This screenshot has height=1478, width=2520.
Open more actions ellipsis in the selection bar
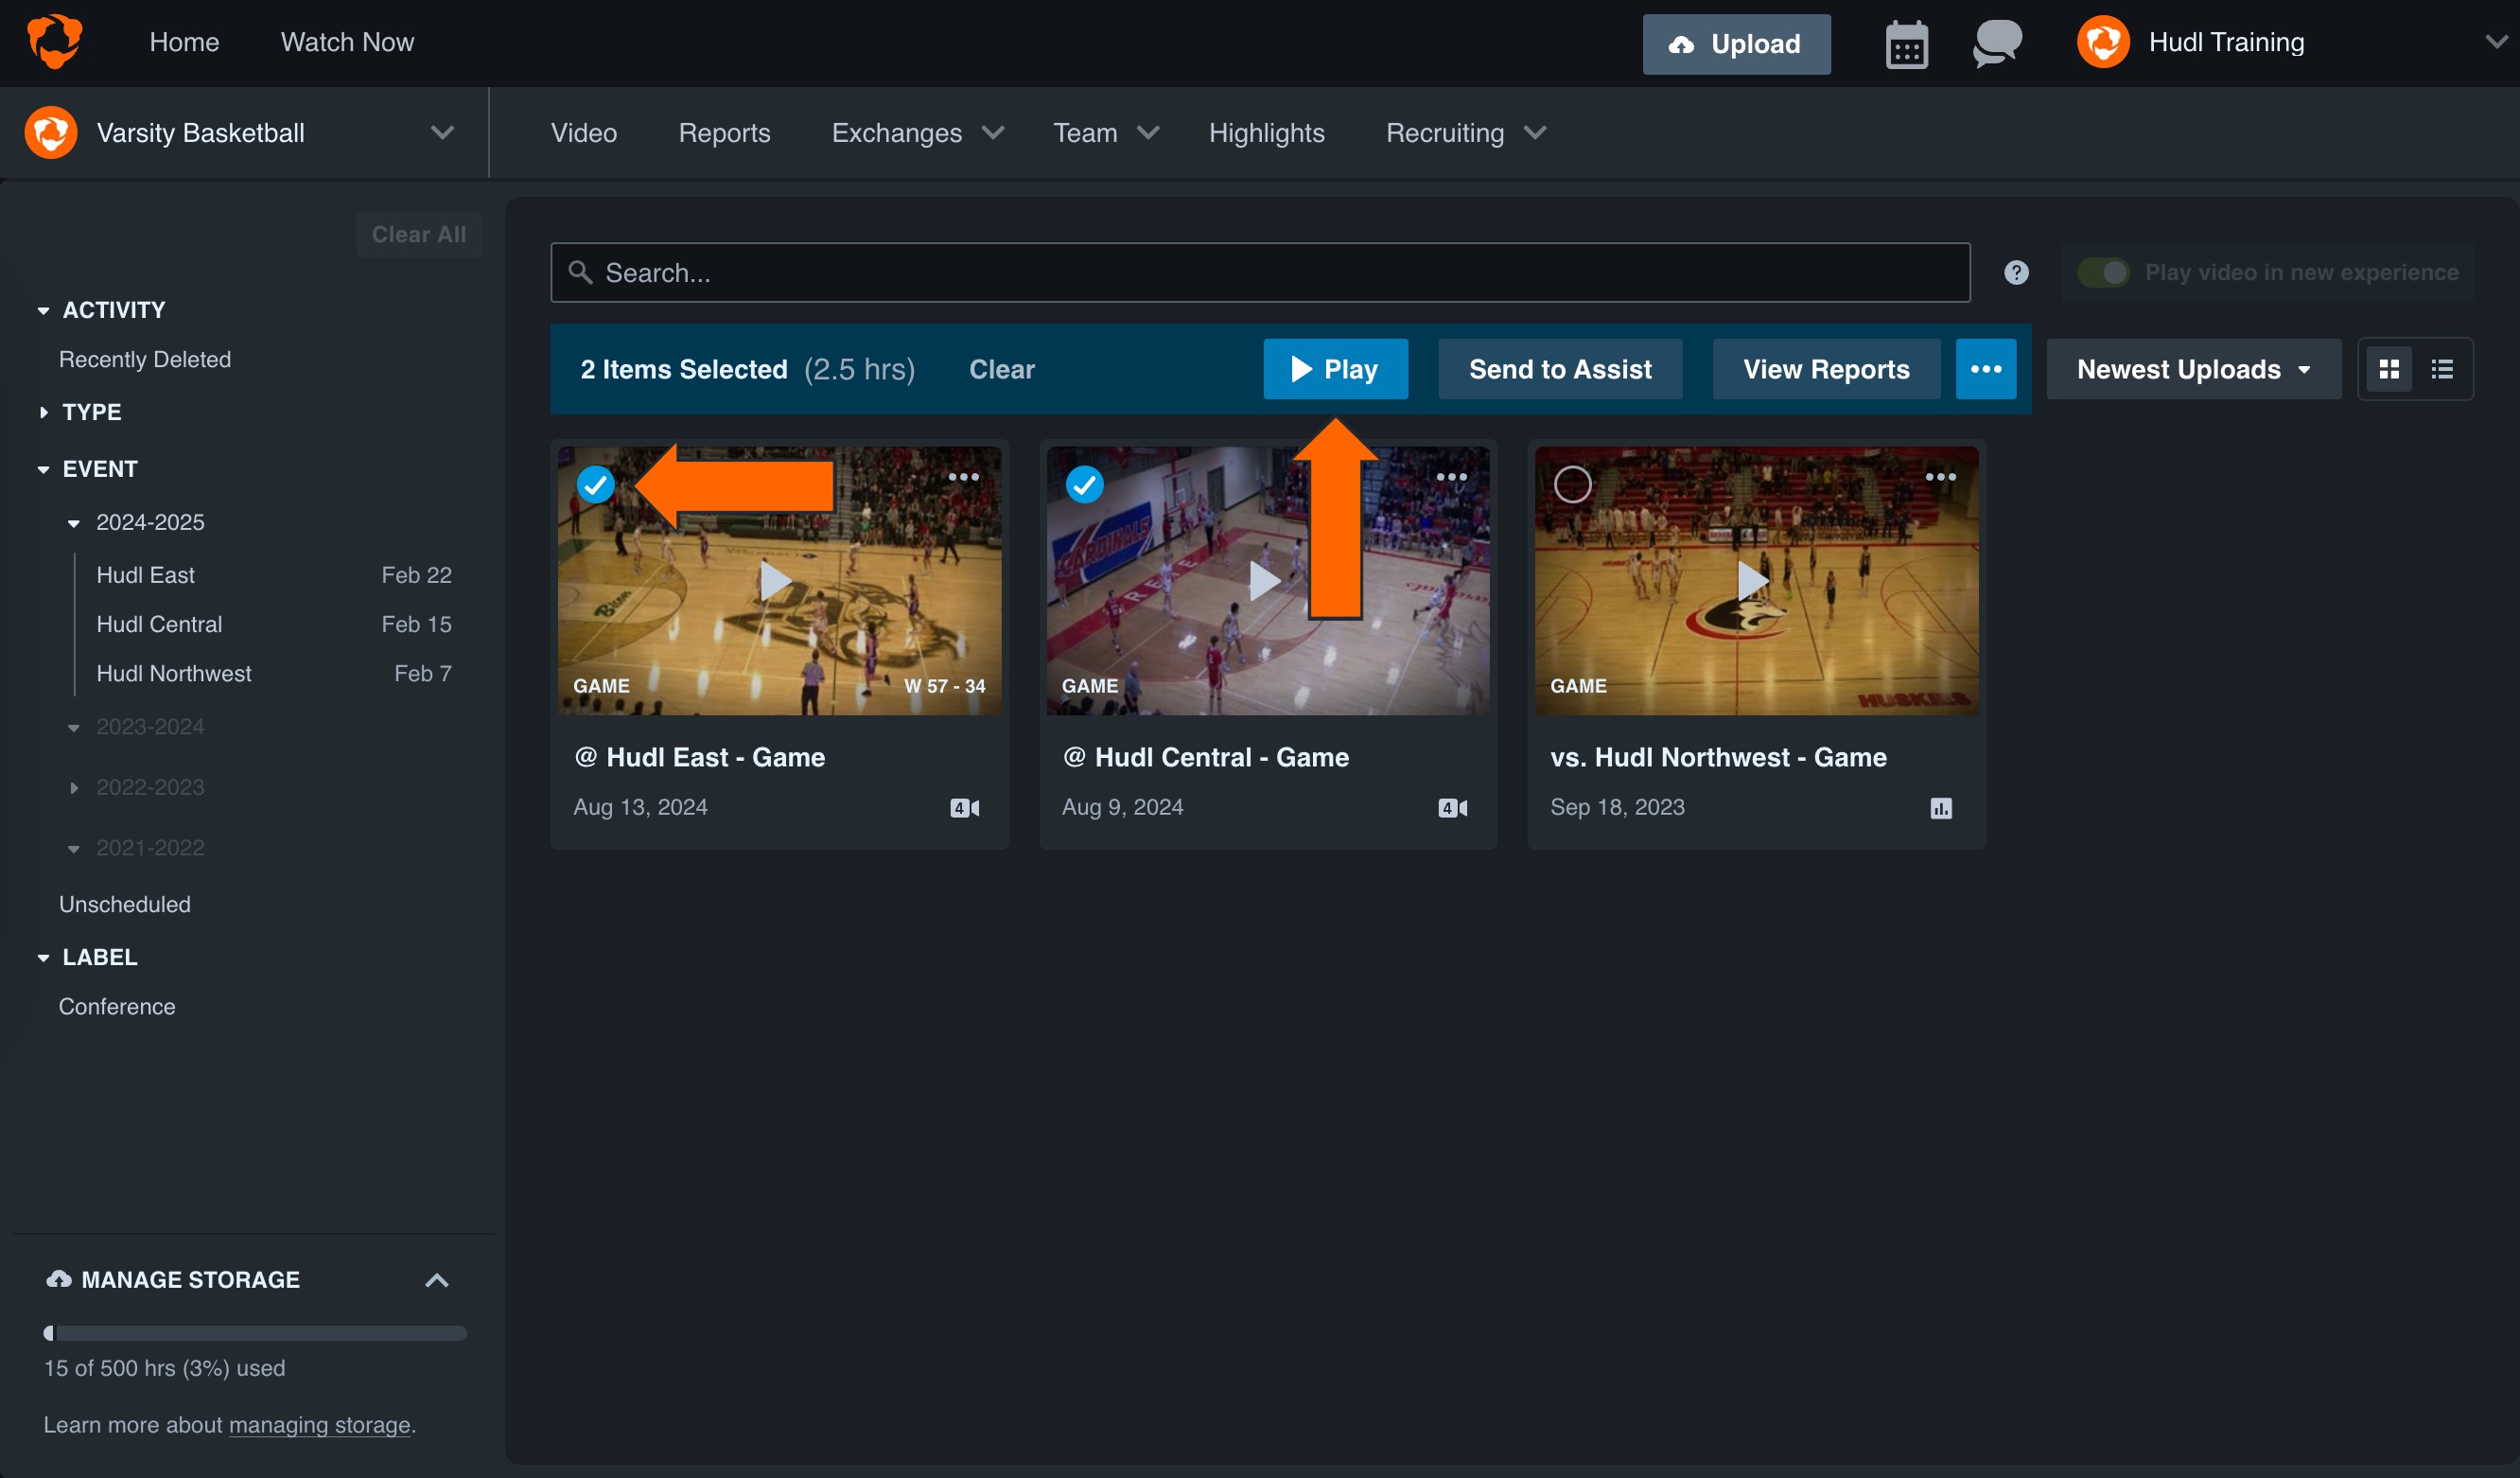click(x=1986, y=368)
